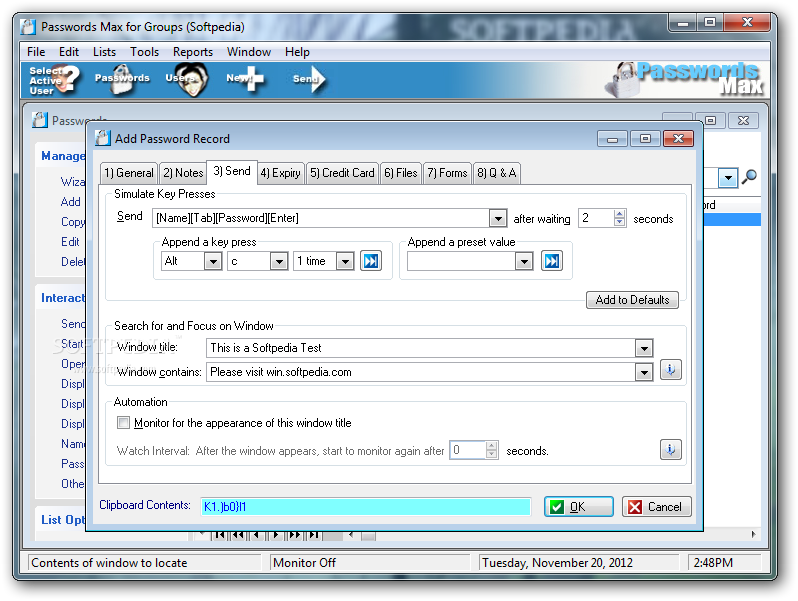Click the '2:48PM' time in status bar
798x601 pixels.
713,563
